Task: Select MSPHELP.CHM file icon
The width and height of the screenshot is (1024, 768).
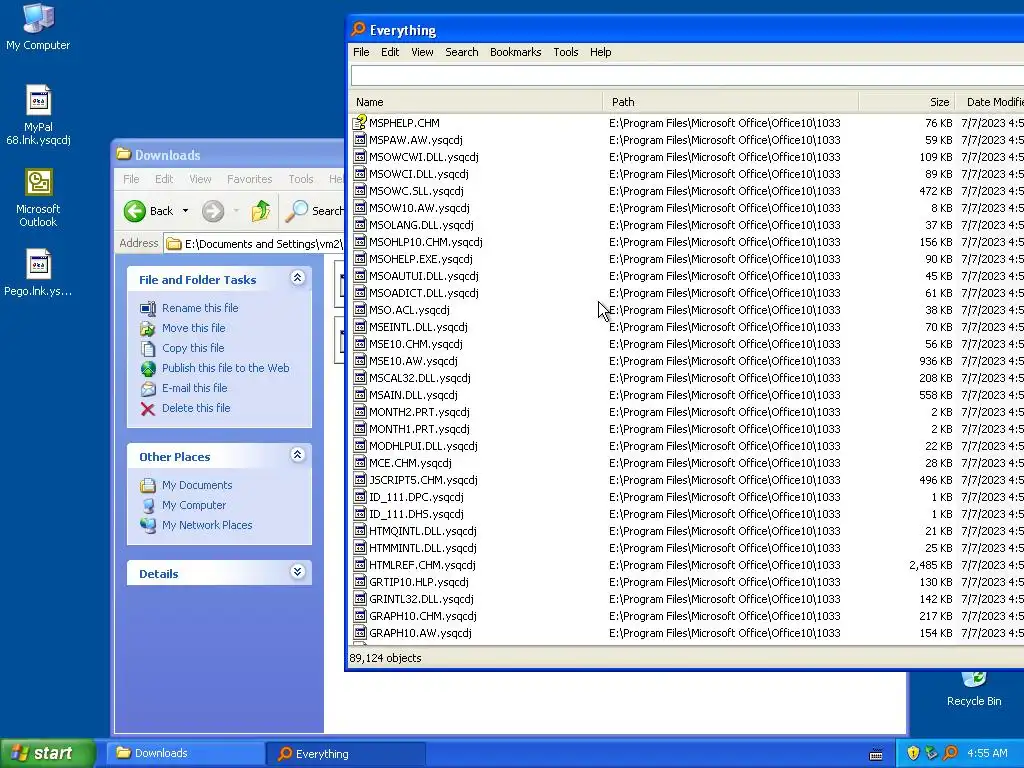Action: 360,122
